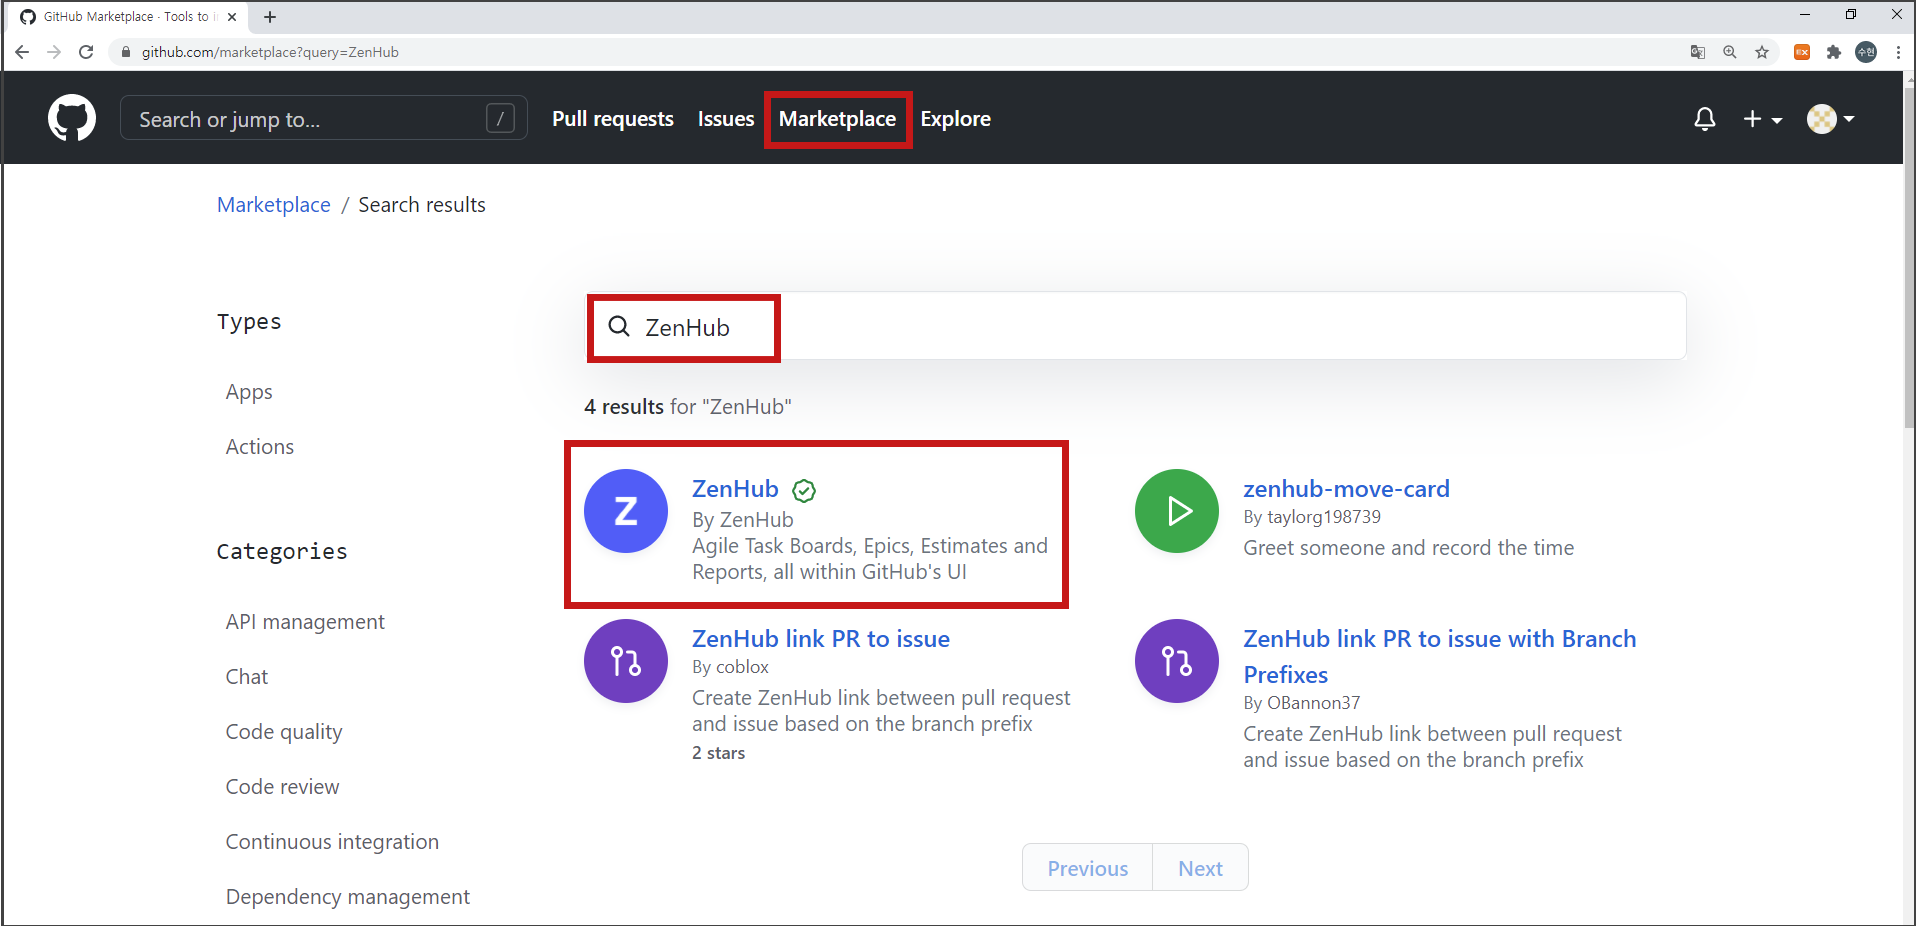Close the GitHub Marketplace tab
The height and width of the screenshot is (926, 1916).
click(x=232, y=17)
